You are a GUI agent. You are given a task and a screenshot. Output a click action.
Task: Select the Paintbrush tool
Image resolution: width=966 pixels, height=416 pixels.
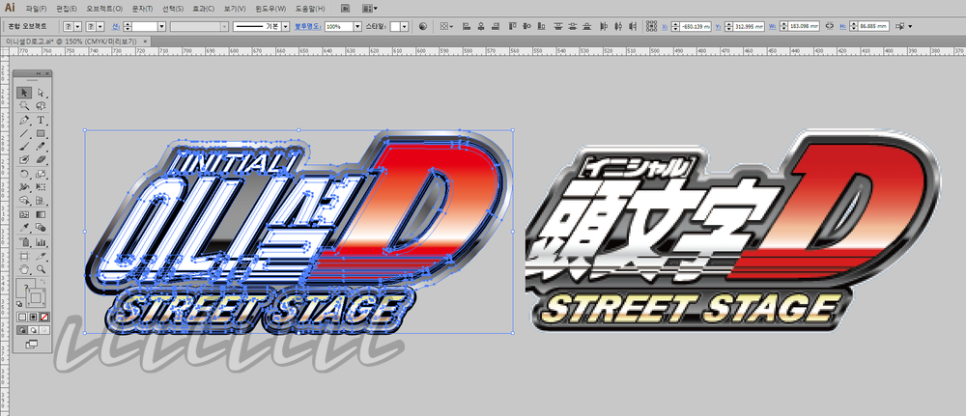click(x=23, y=147)
